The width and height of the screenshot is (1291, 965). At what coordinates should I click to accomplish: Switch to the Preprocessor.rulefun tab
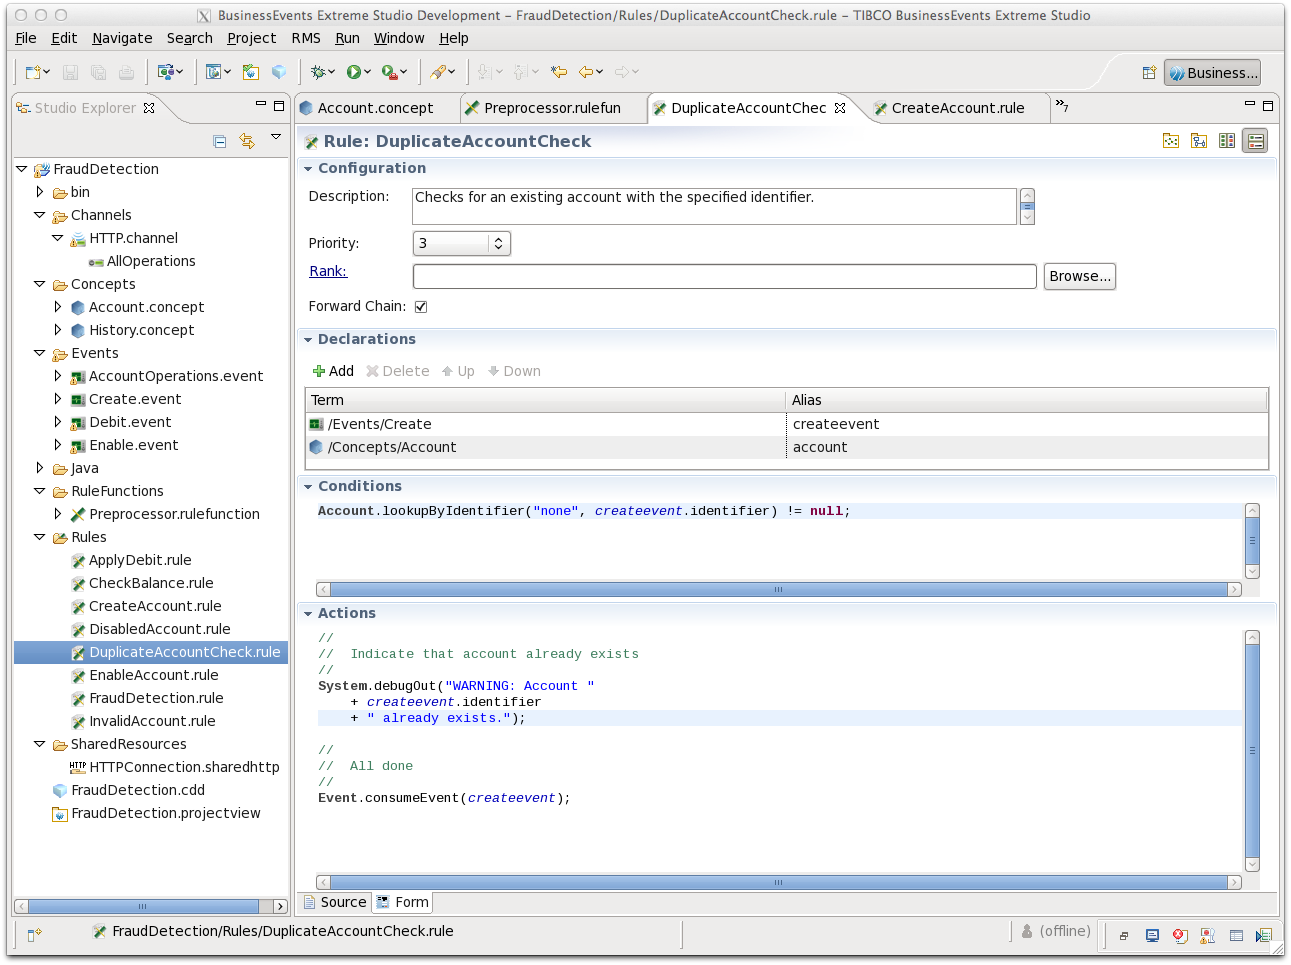[552, 108]
